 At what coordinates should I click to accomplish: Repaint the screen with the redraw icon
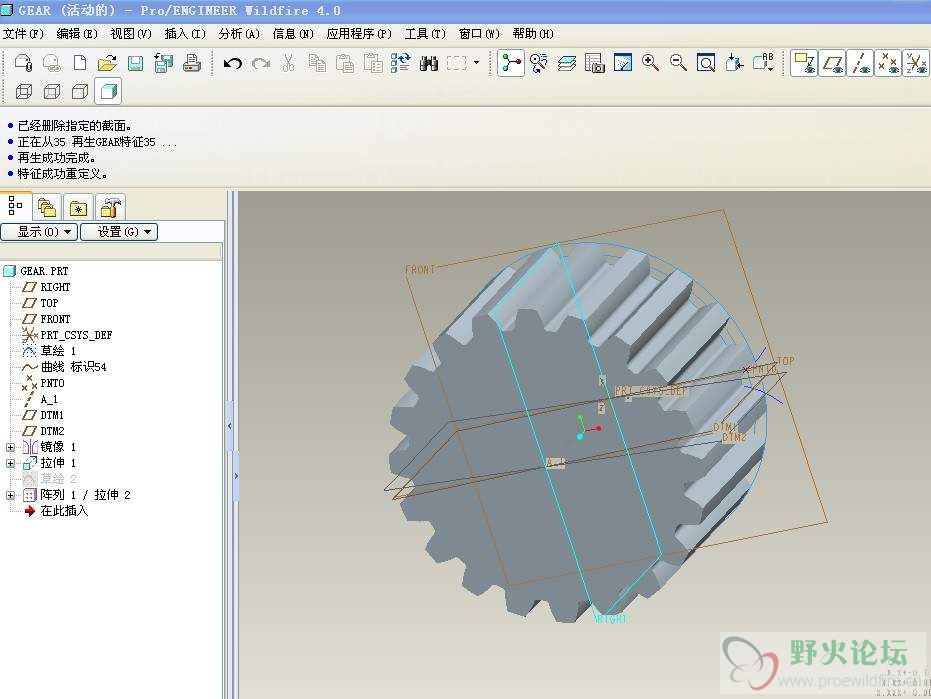click(623, 62)
